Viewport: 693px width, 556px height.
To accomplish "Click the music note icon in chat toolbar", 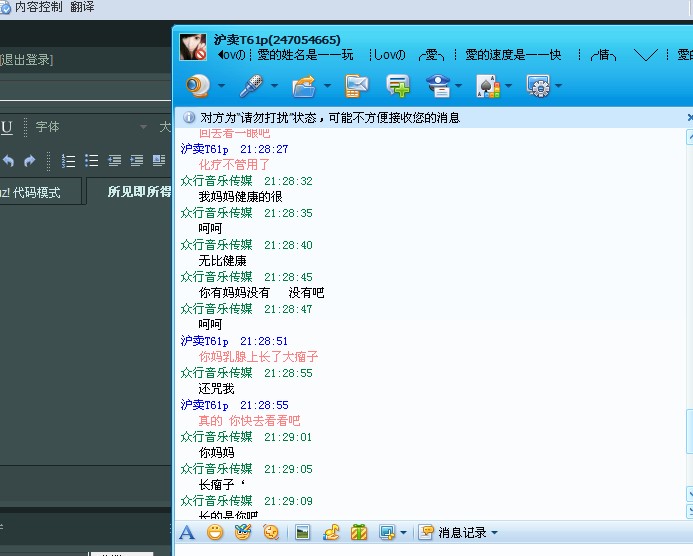I will click(331, 532).
